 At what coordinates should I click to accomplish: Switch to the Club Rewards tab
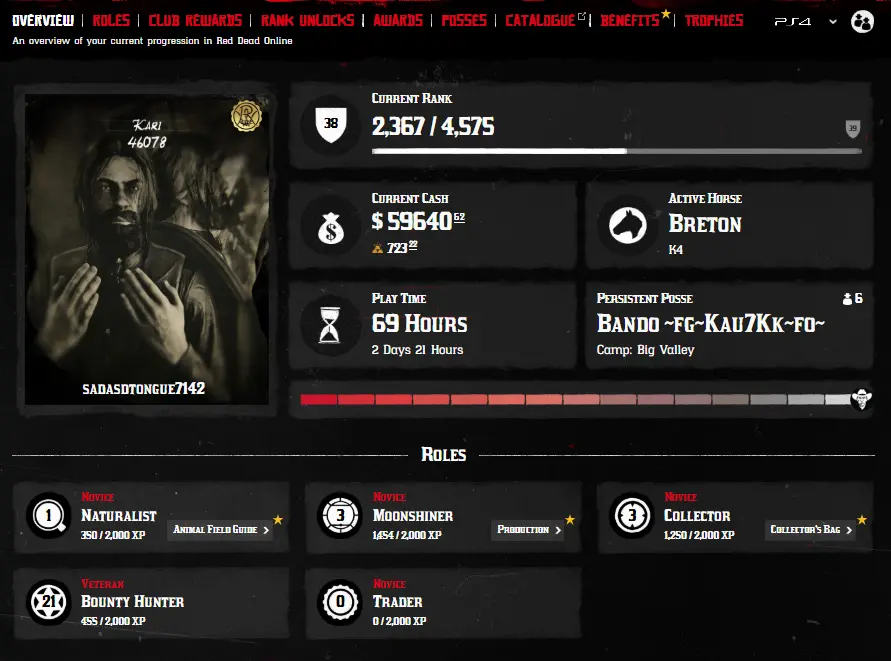point(195,20)
